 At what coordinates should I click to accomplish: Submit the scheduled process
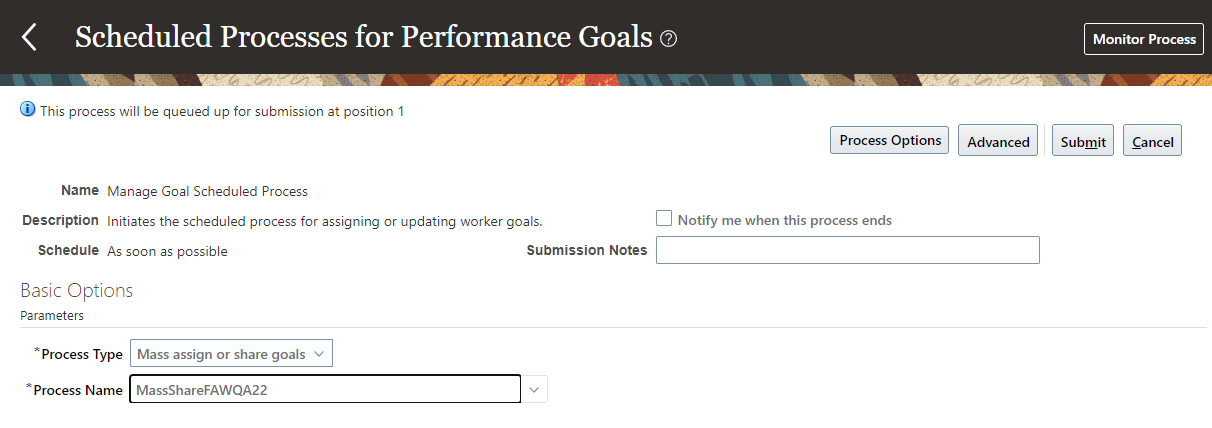pos(1083,141)
